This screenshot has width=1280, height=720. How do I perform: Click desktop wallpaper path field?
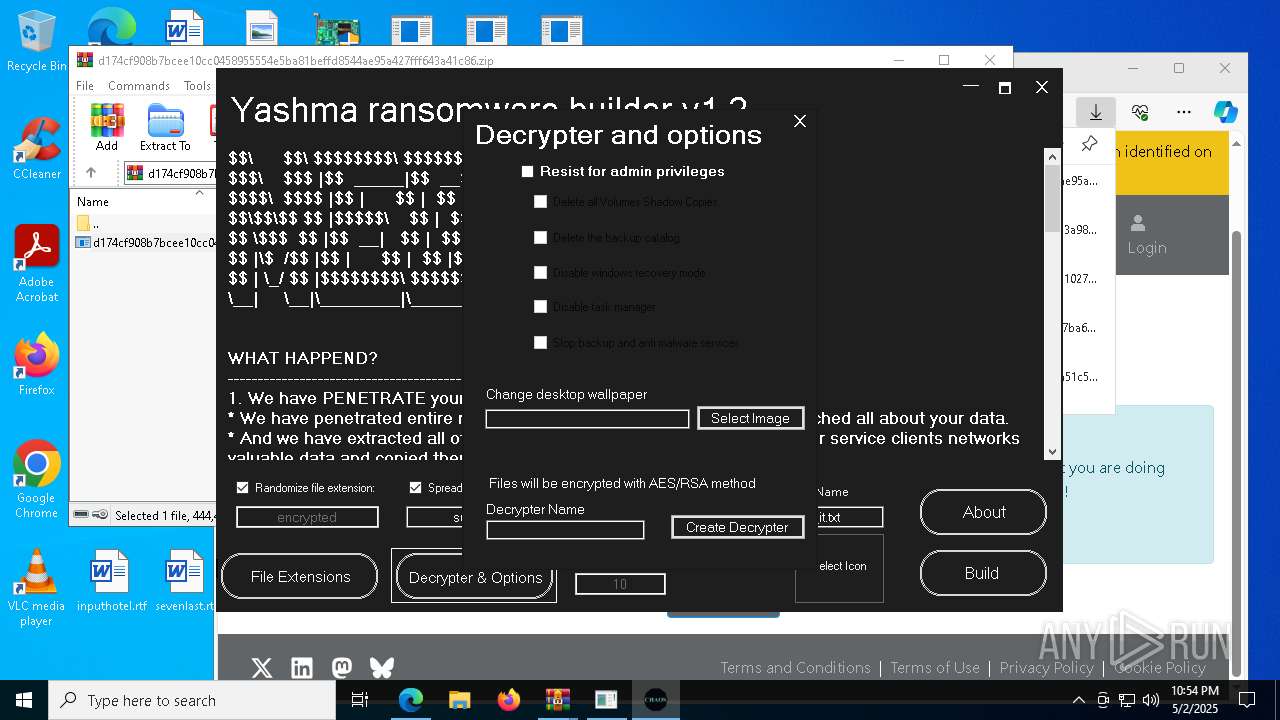pos(588,419)
